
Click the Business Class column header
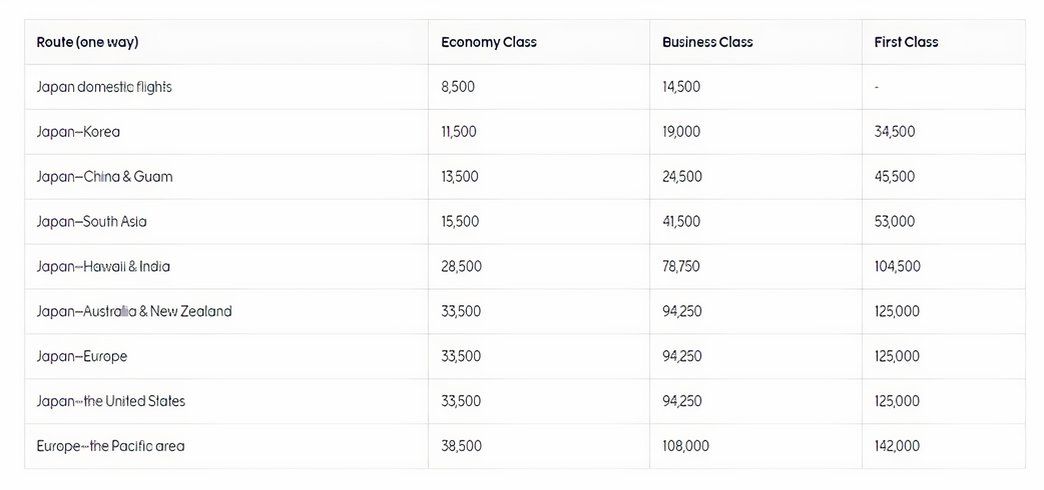[707, 42]
